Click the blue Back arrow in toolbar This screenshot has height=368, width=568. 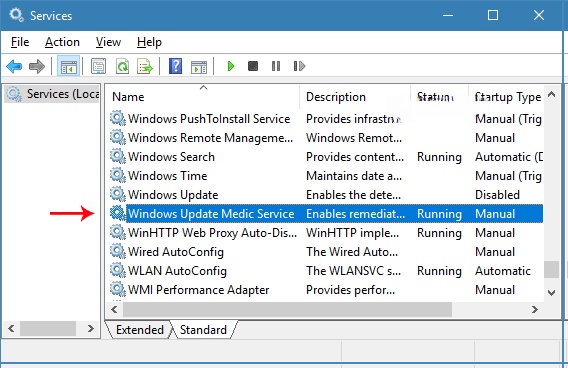point(14,66)
